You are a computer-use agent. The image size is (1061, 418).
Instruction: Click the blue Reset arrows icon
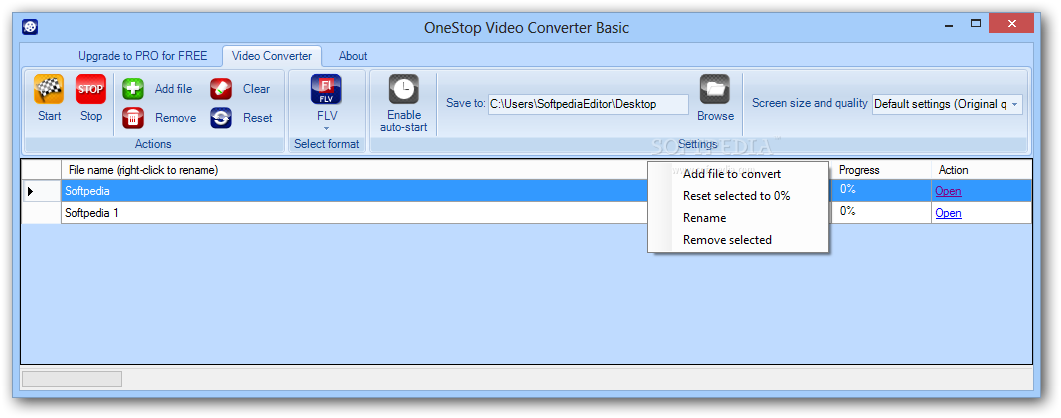click(x=221, y=118)
